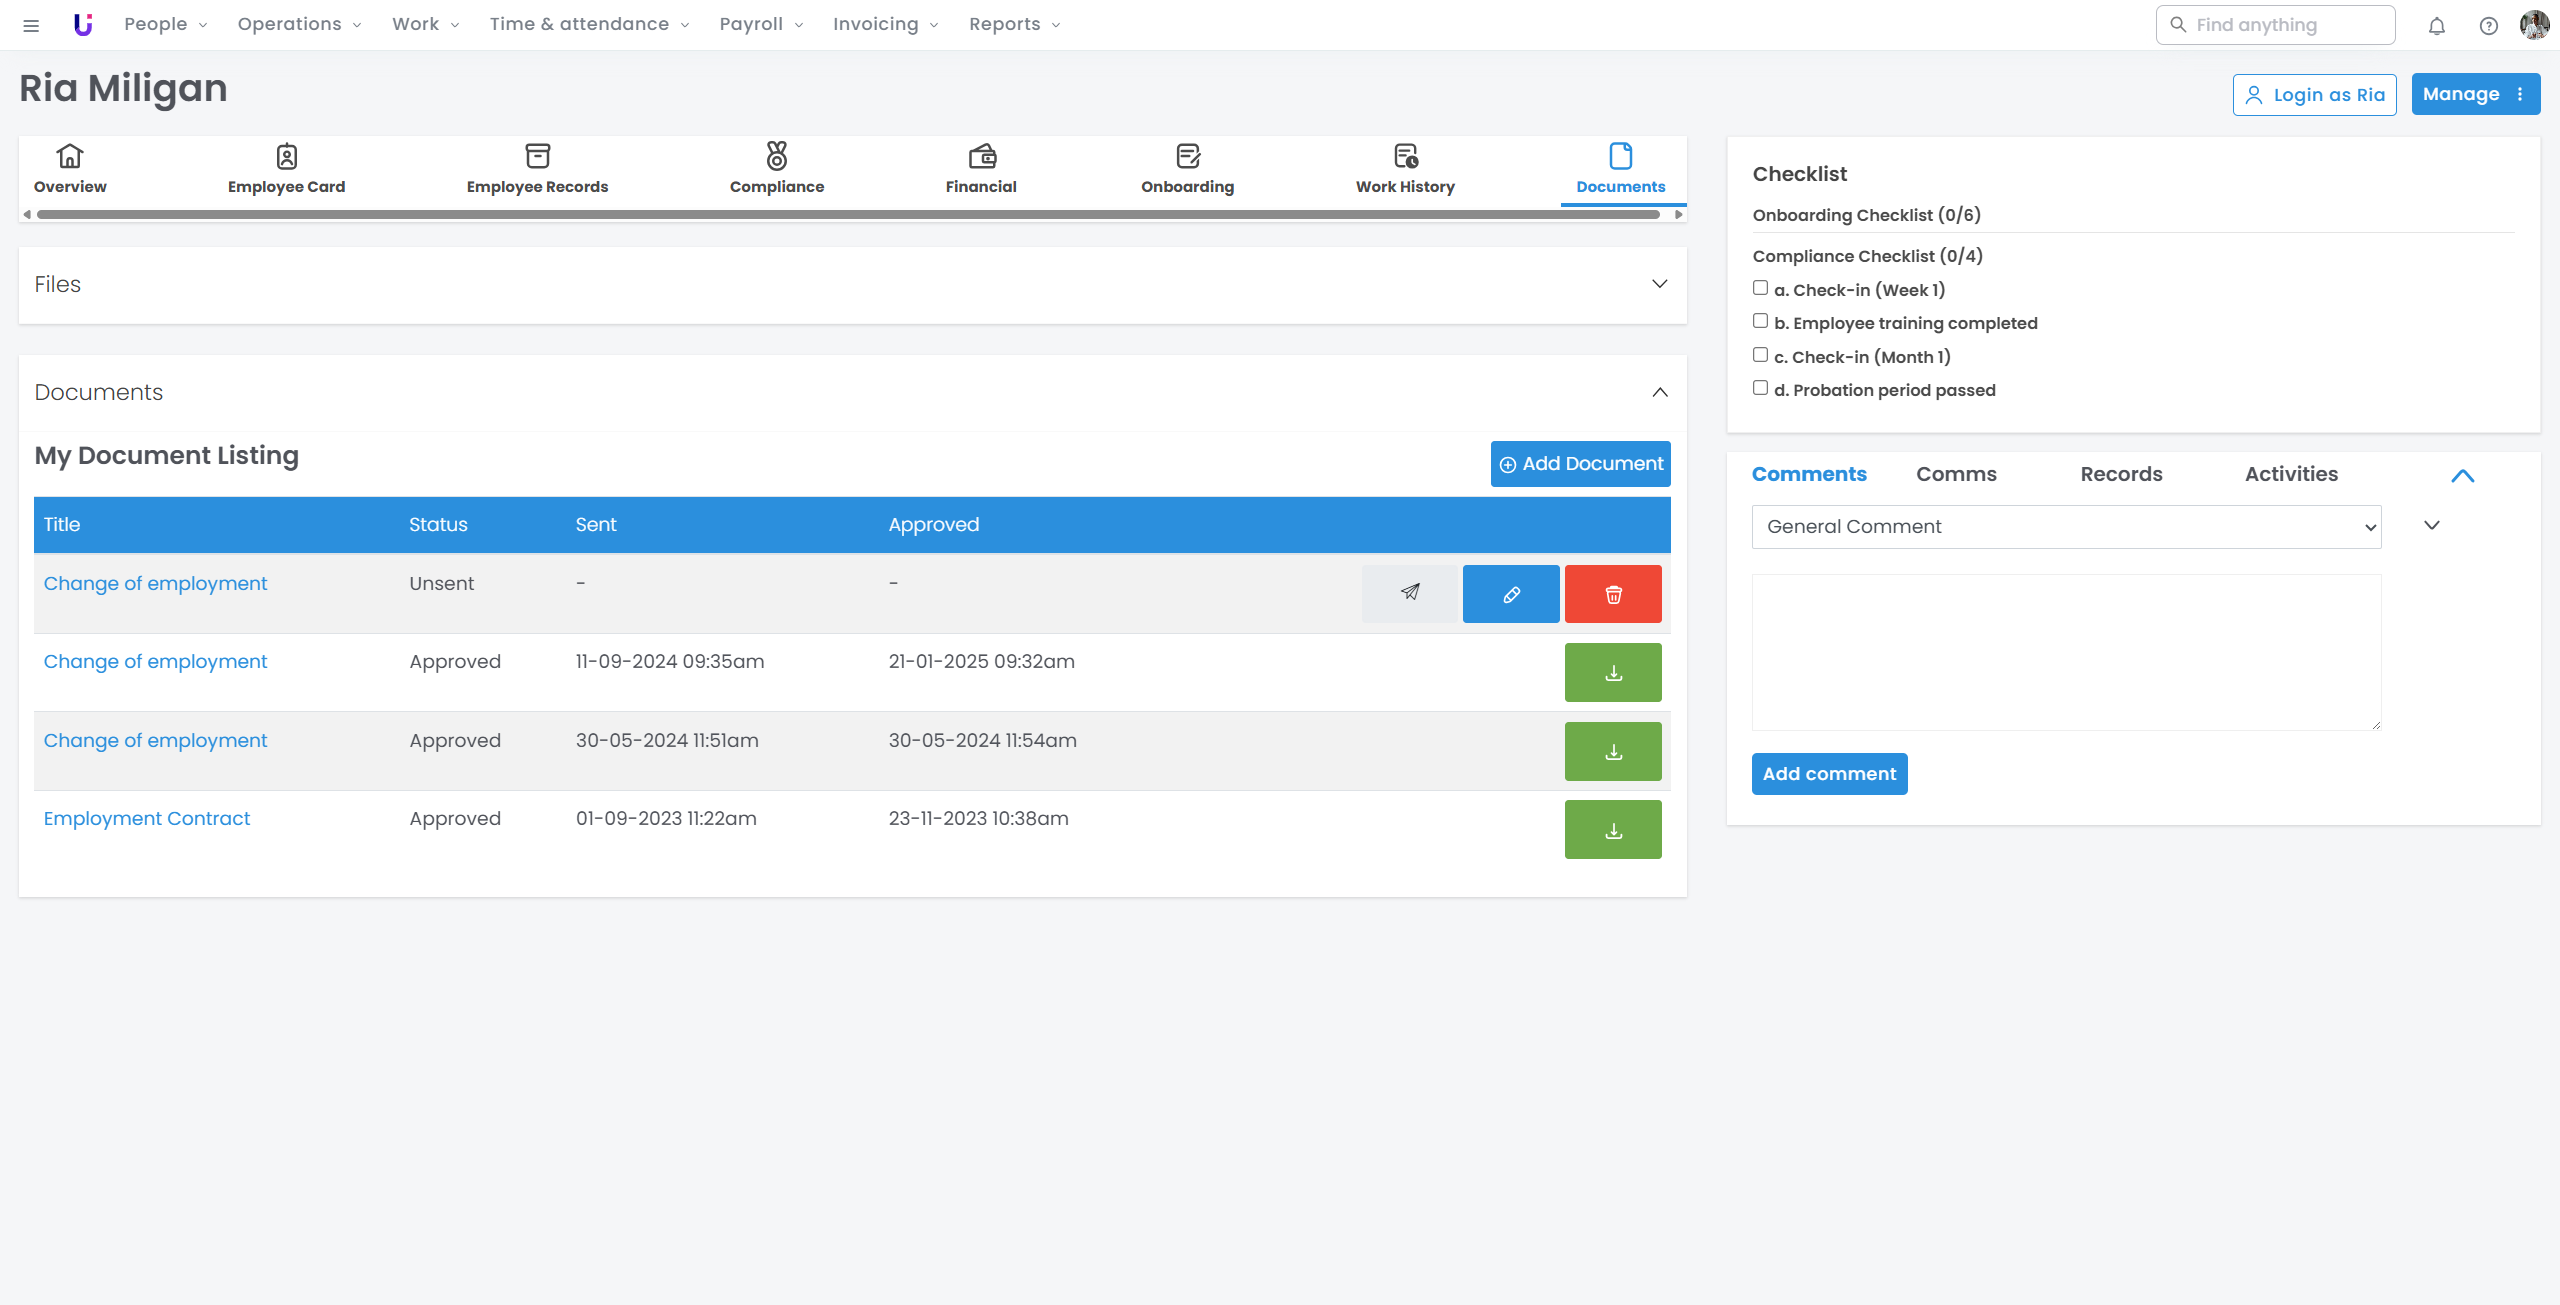Click the red trash icon for the unsent document

(x=1613, y=594)
